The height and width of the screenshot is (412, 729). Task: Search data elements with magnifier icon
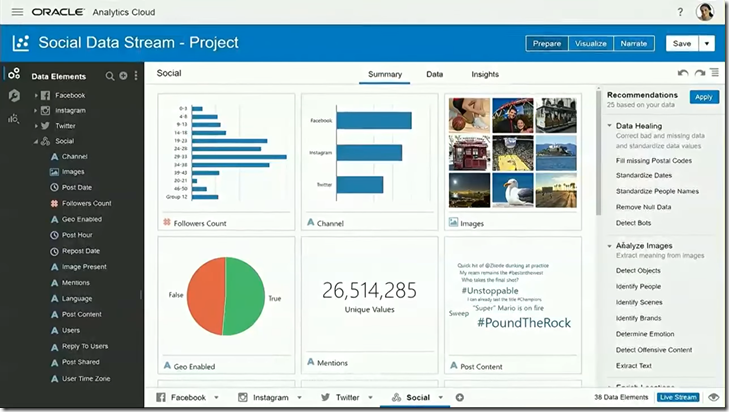pos(110,76)
